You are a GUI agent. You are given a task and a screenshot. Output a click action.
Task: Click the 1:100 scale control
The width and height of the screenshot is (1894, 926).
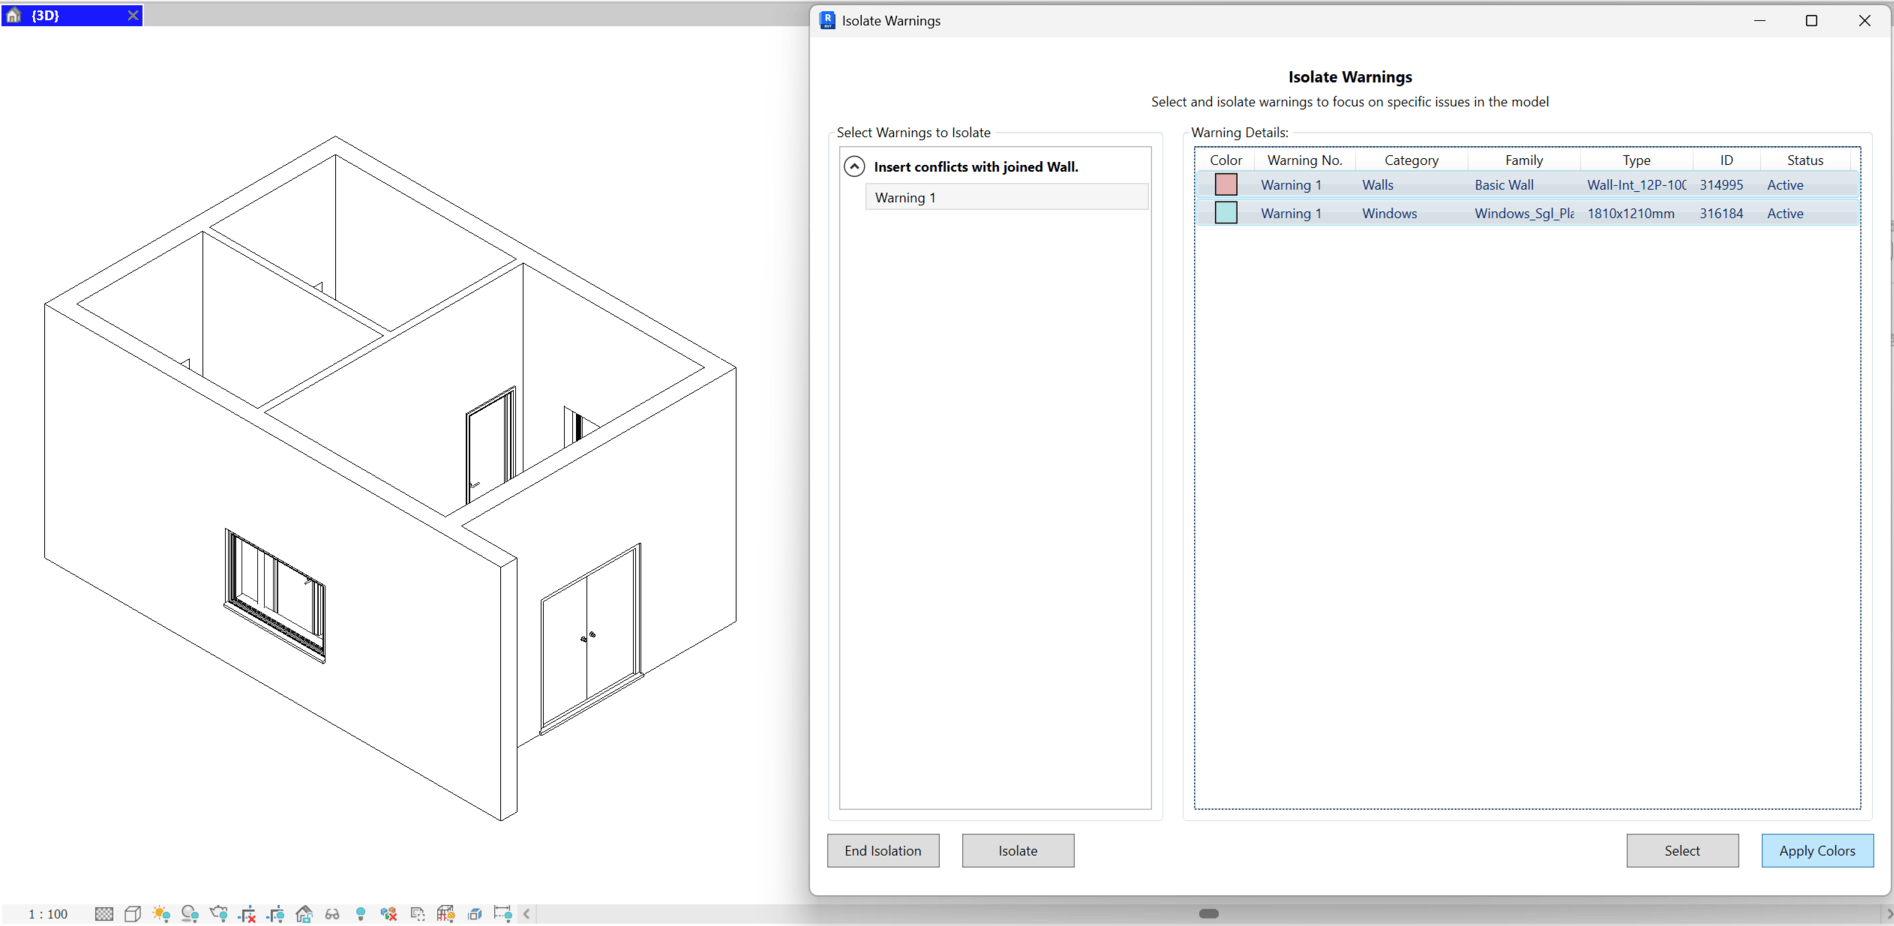tap(46, 913)
